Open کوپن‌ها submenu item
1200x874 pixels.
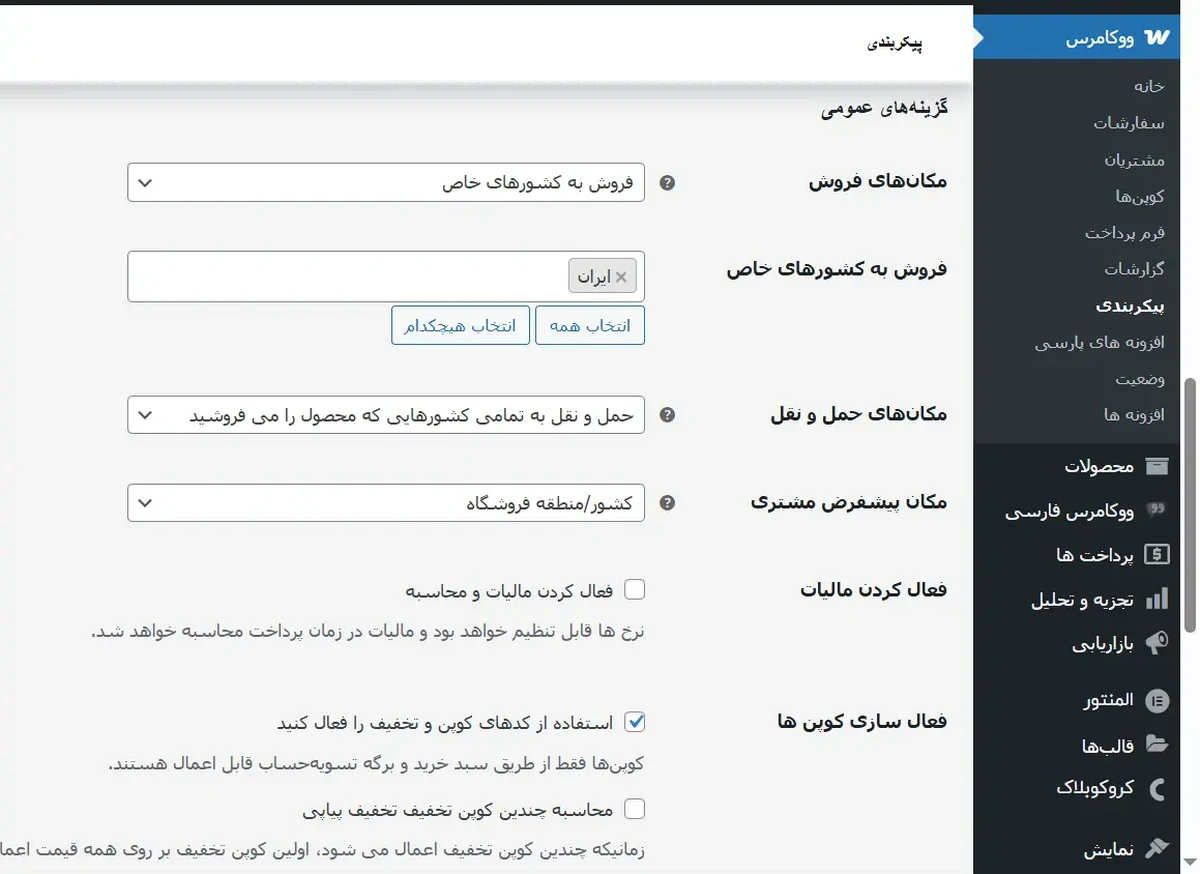1141,196
